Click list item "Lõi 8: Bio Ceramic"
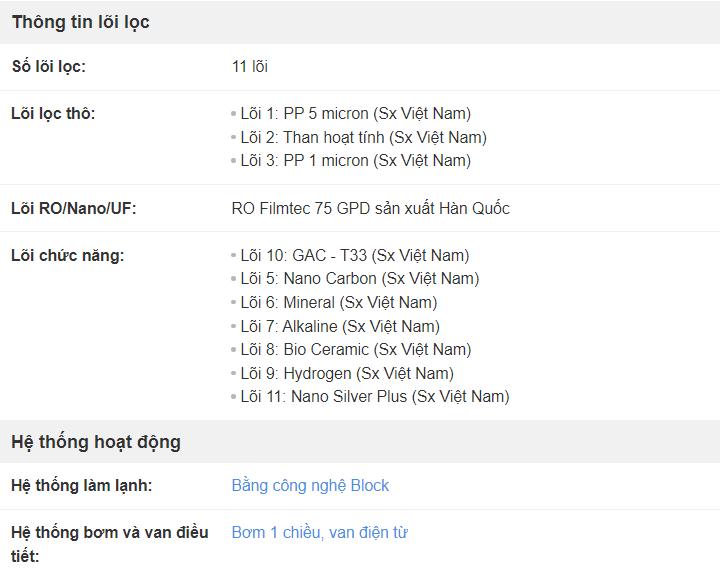 click(x=355, y=349)
